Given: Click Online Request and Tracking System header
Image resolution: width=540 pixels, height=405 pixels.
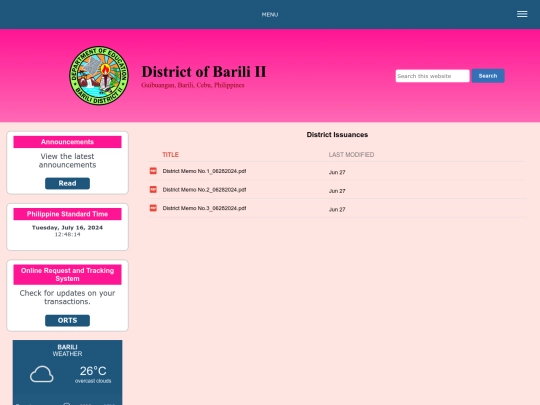Looking at the screenshot, I should click(x=68, y=274).
